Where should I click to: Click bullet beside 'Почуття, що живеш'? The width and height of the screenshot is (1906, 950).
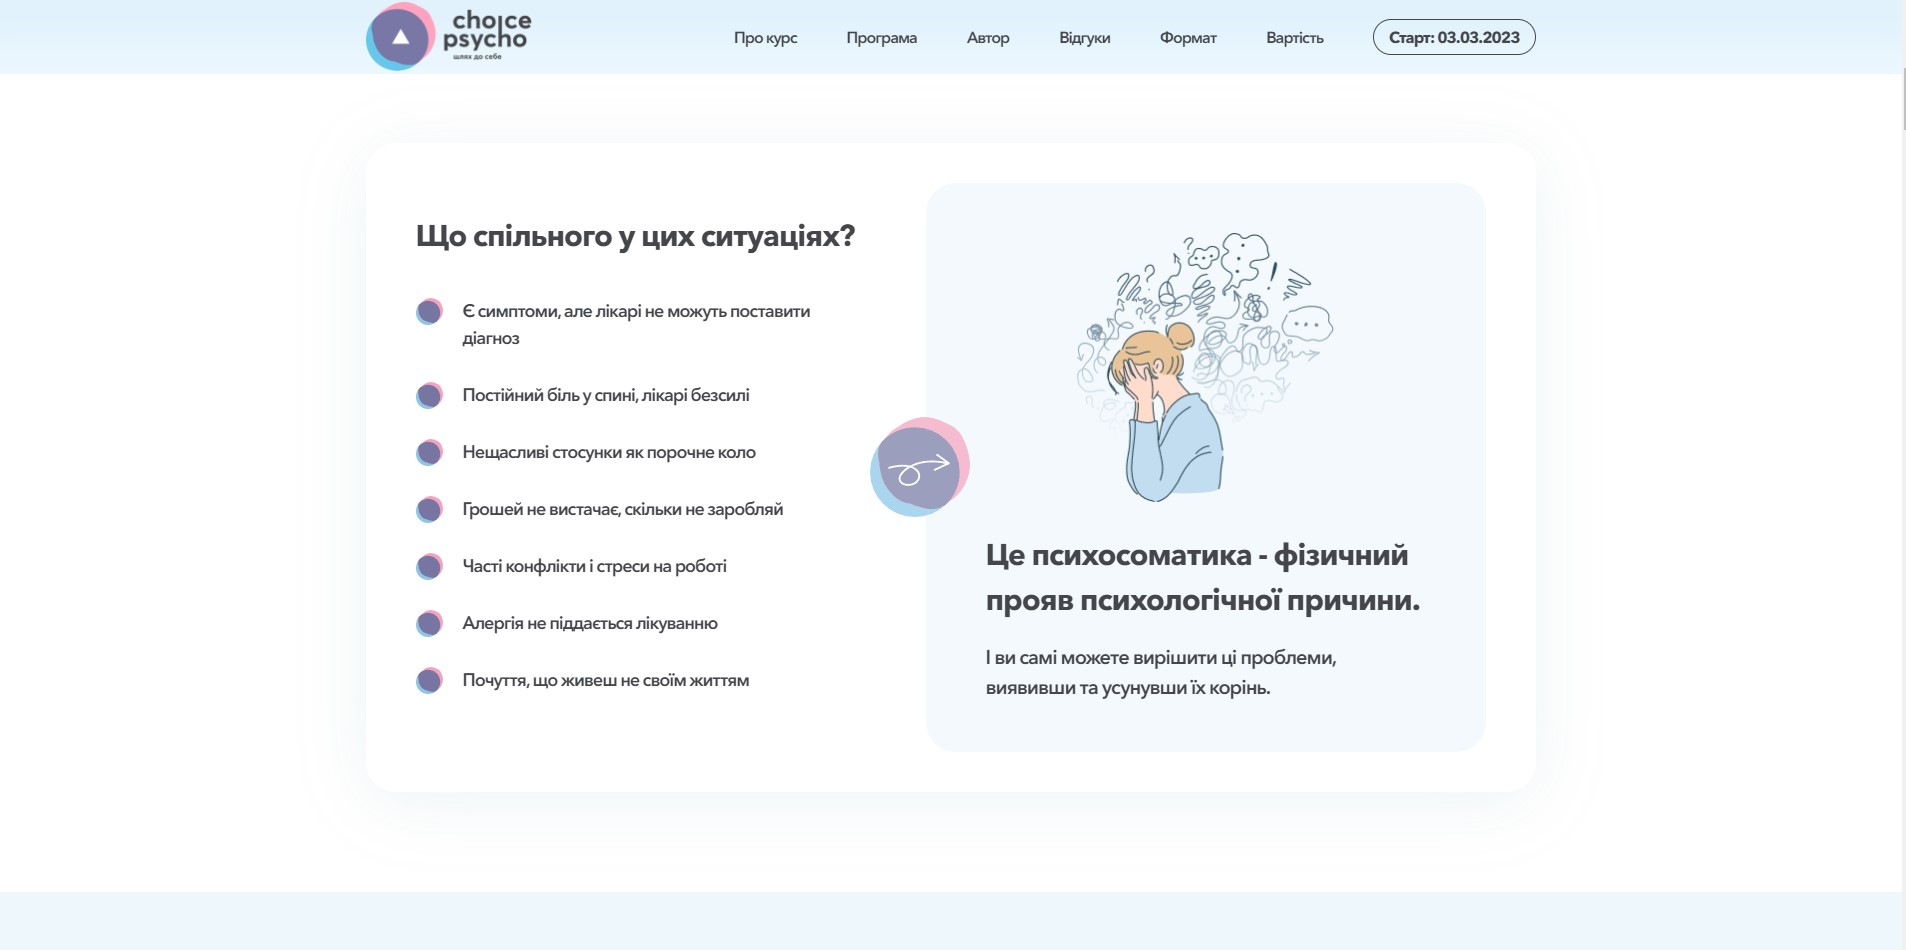429,680
